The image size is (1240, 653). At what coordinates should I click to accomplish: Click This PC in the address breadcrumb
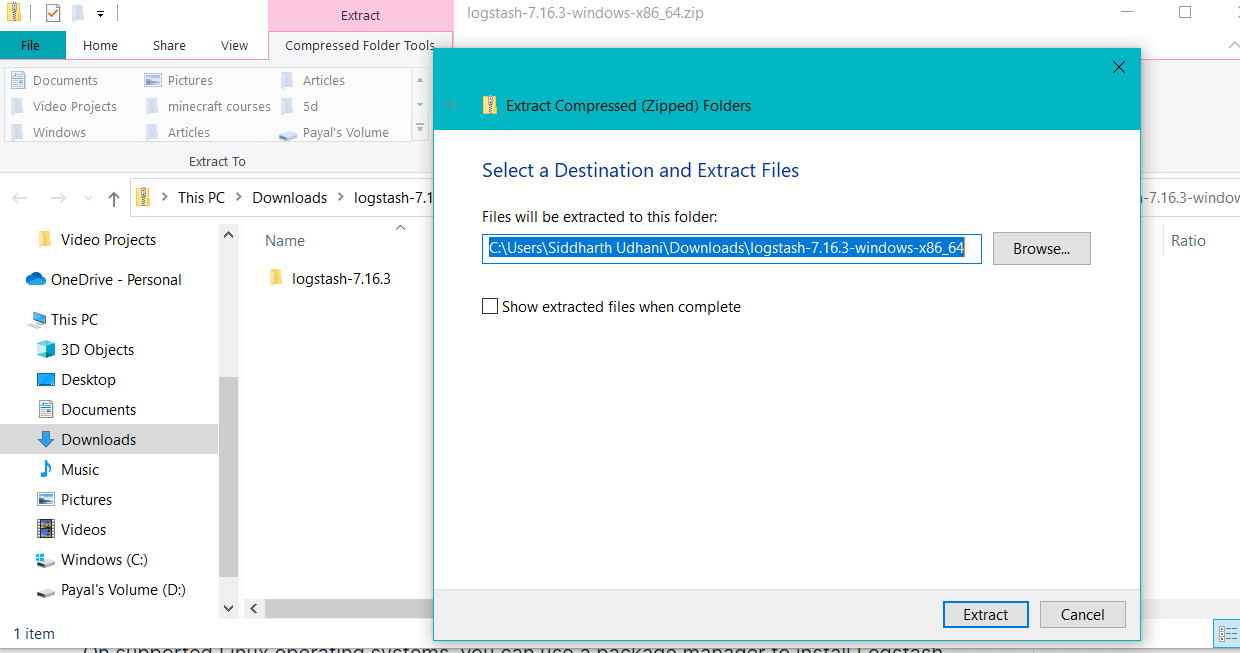[x=201, y=197]
